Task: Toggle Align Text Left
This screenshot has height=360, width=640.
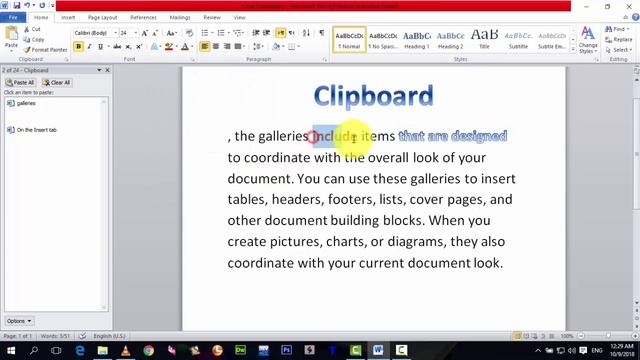Action: tap(204, 47)
